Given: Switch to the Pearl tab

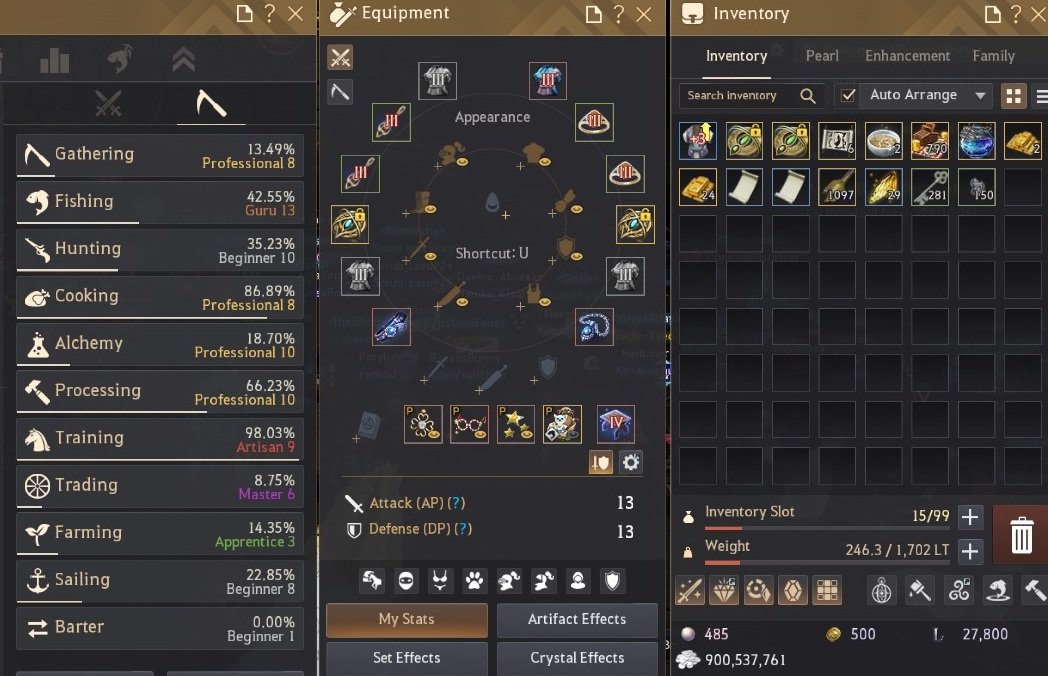Looking at the screenshot, I should pos(822,56).
